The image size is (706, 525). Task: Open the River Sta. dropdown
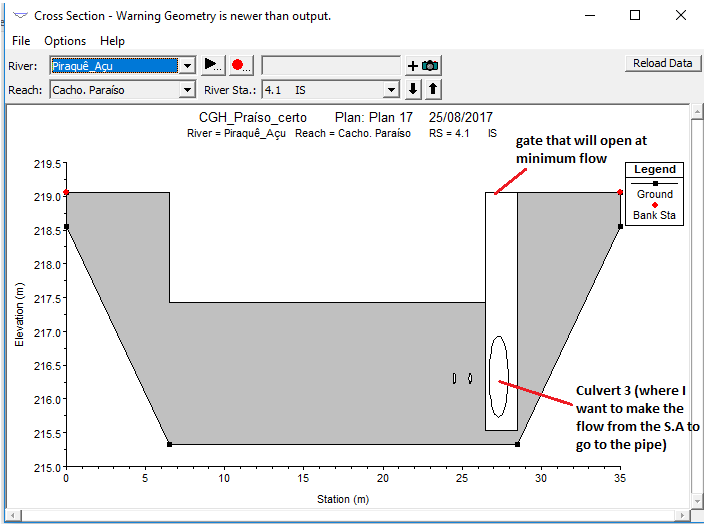point(392,90)
